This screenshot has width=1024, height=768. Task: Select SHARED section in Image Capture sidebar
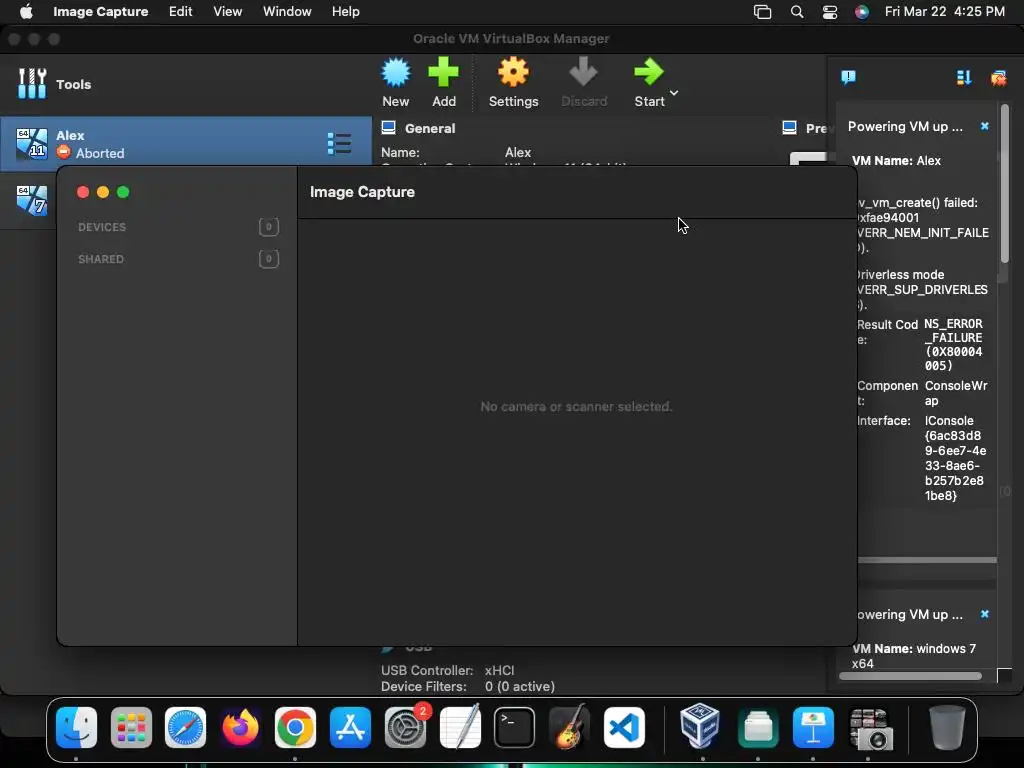tap(101, 259)
